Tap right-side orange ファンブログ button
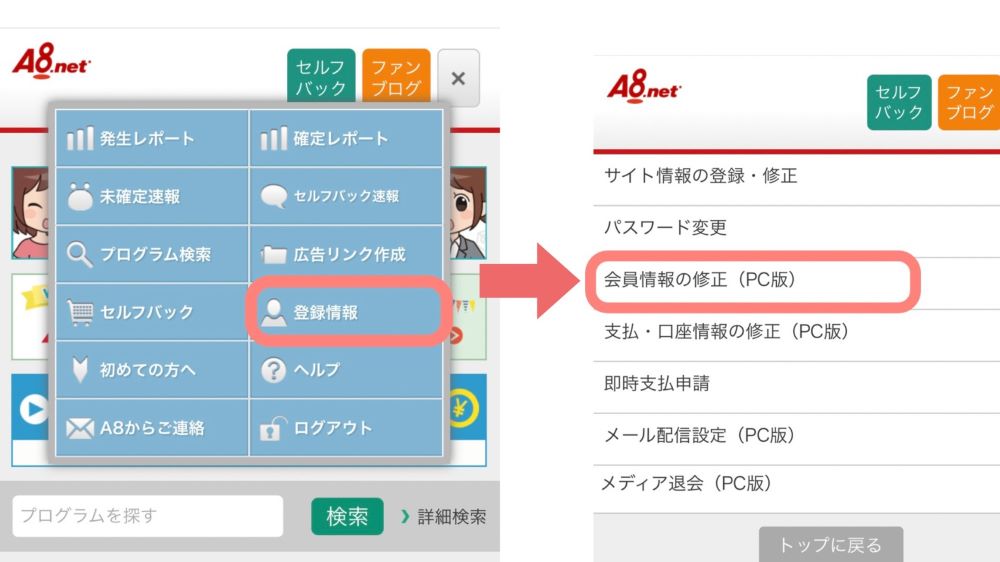The width and height of the screenshot is (1000, 562). coord(969,102)
